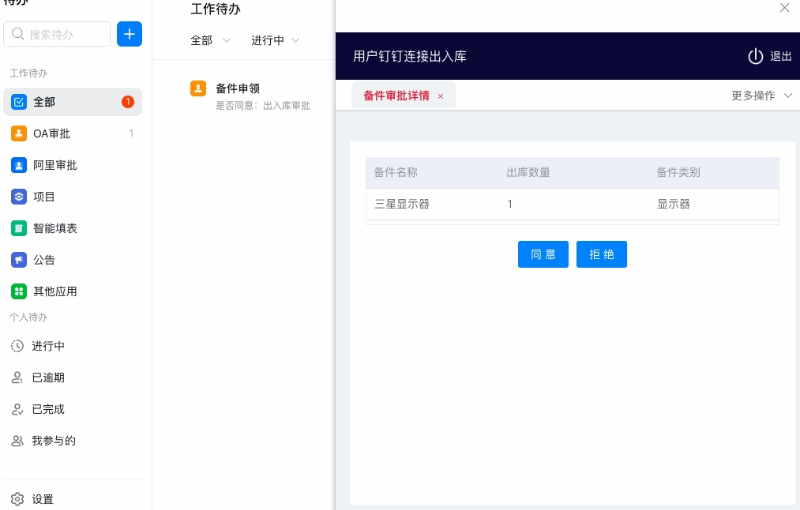
Task: Select 其他应用 in the sidebar
Action: (x=72, y=292)
